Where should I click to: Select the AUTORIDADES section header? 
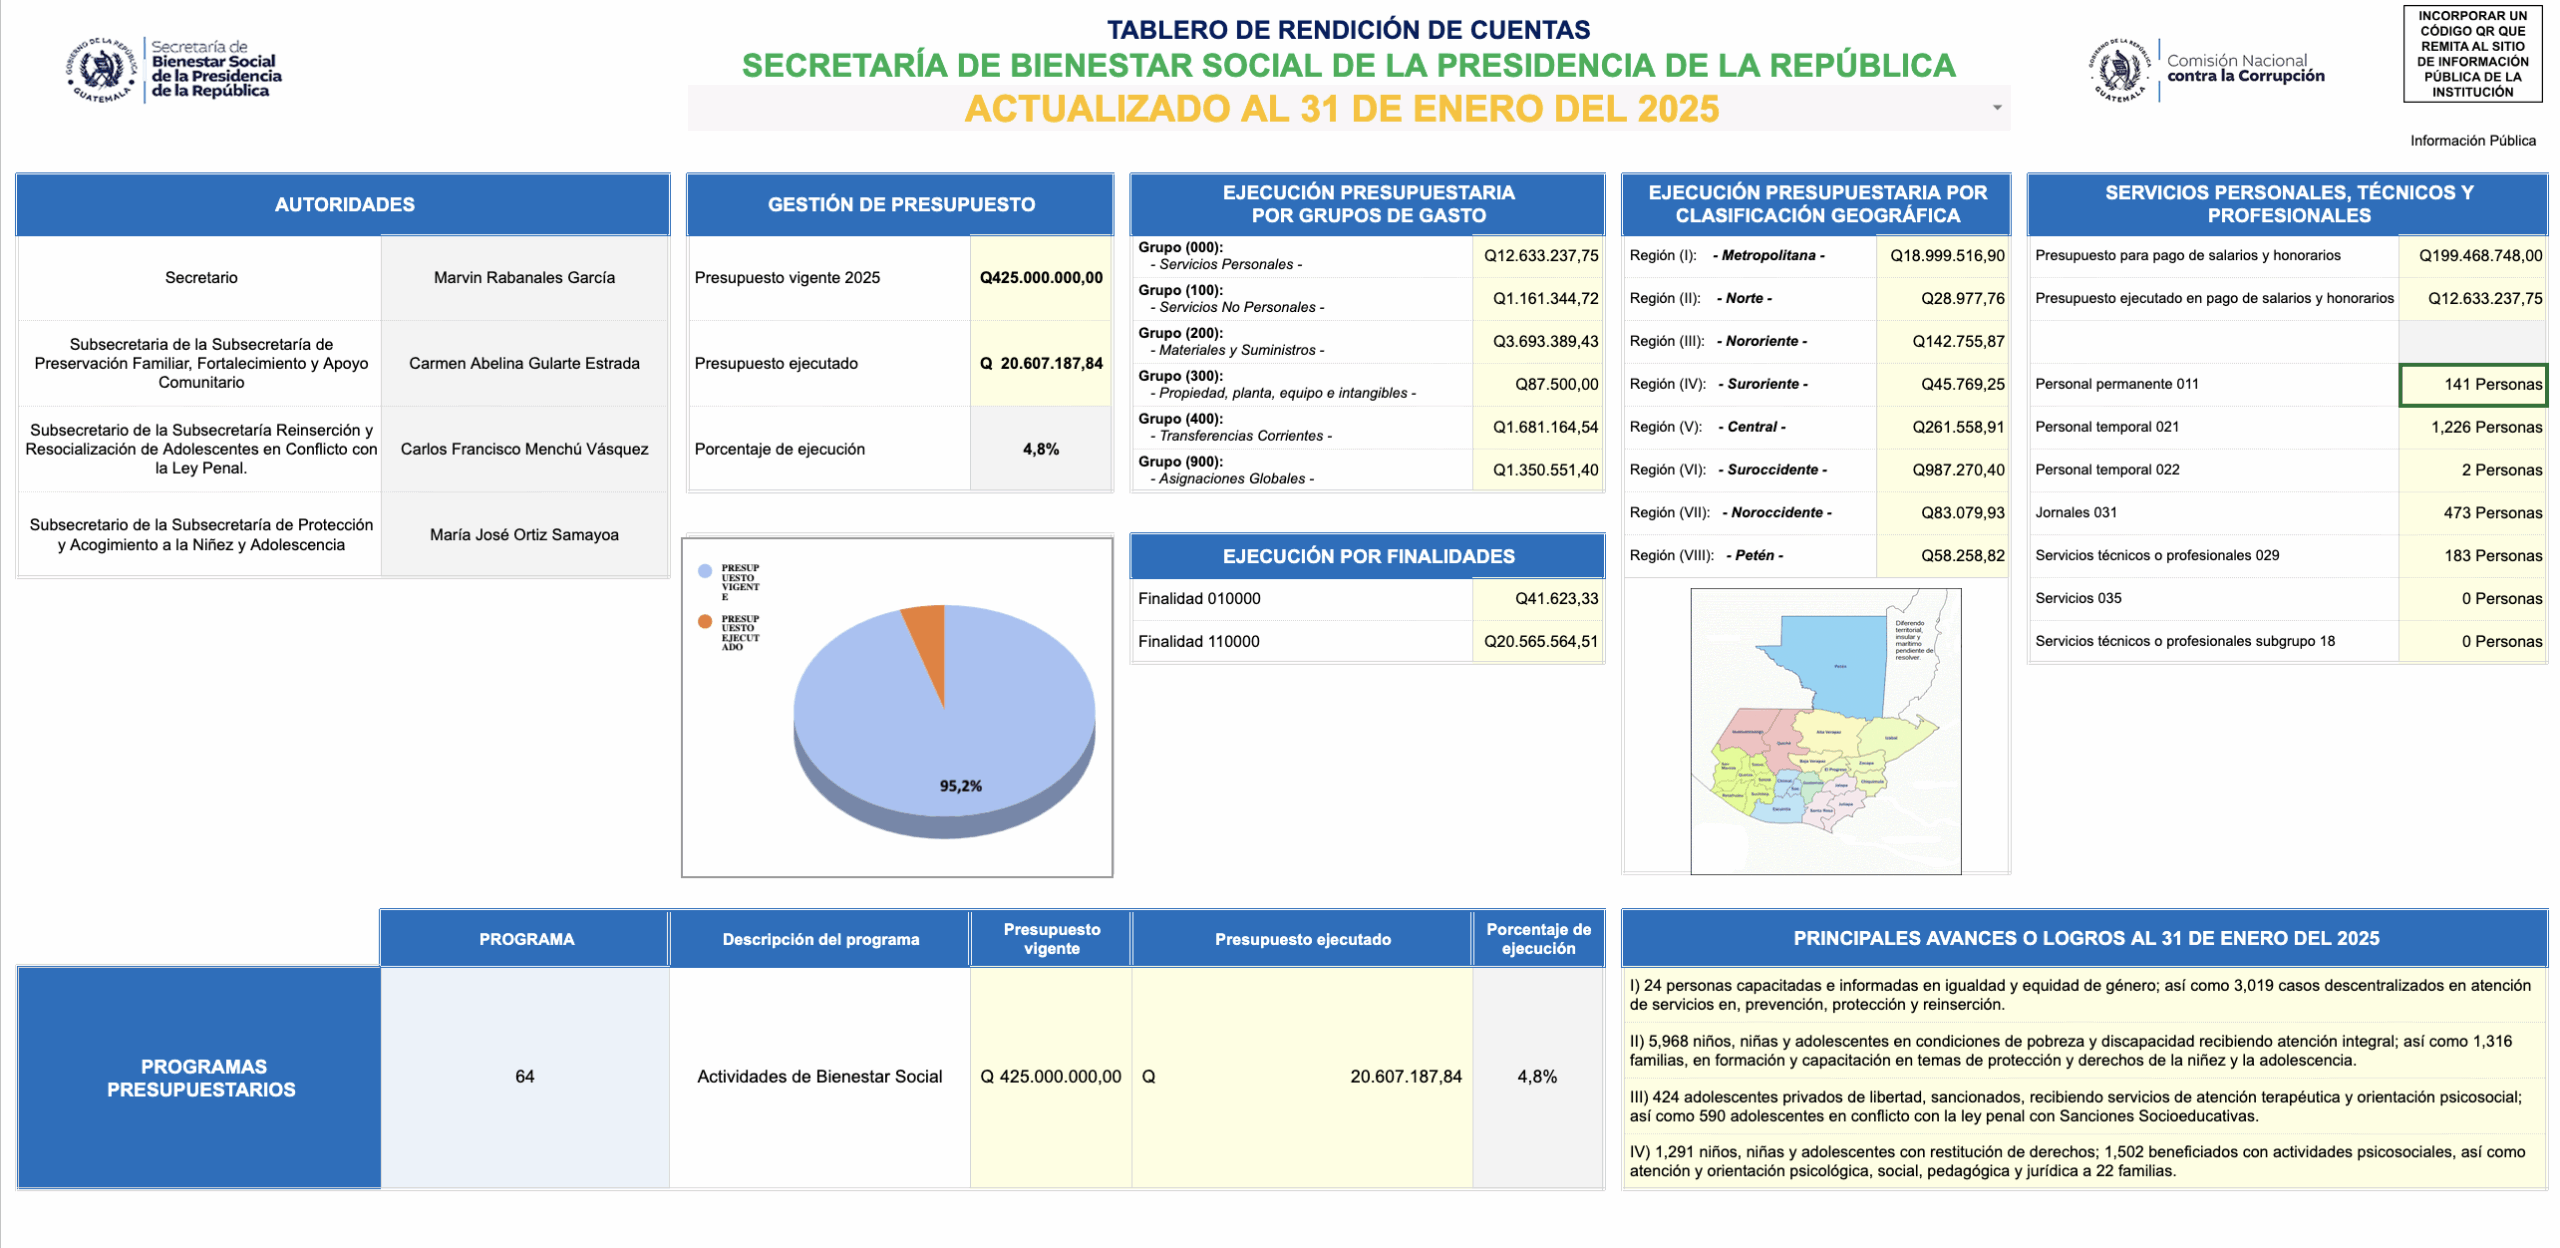tap(344, 205)
